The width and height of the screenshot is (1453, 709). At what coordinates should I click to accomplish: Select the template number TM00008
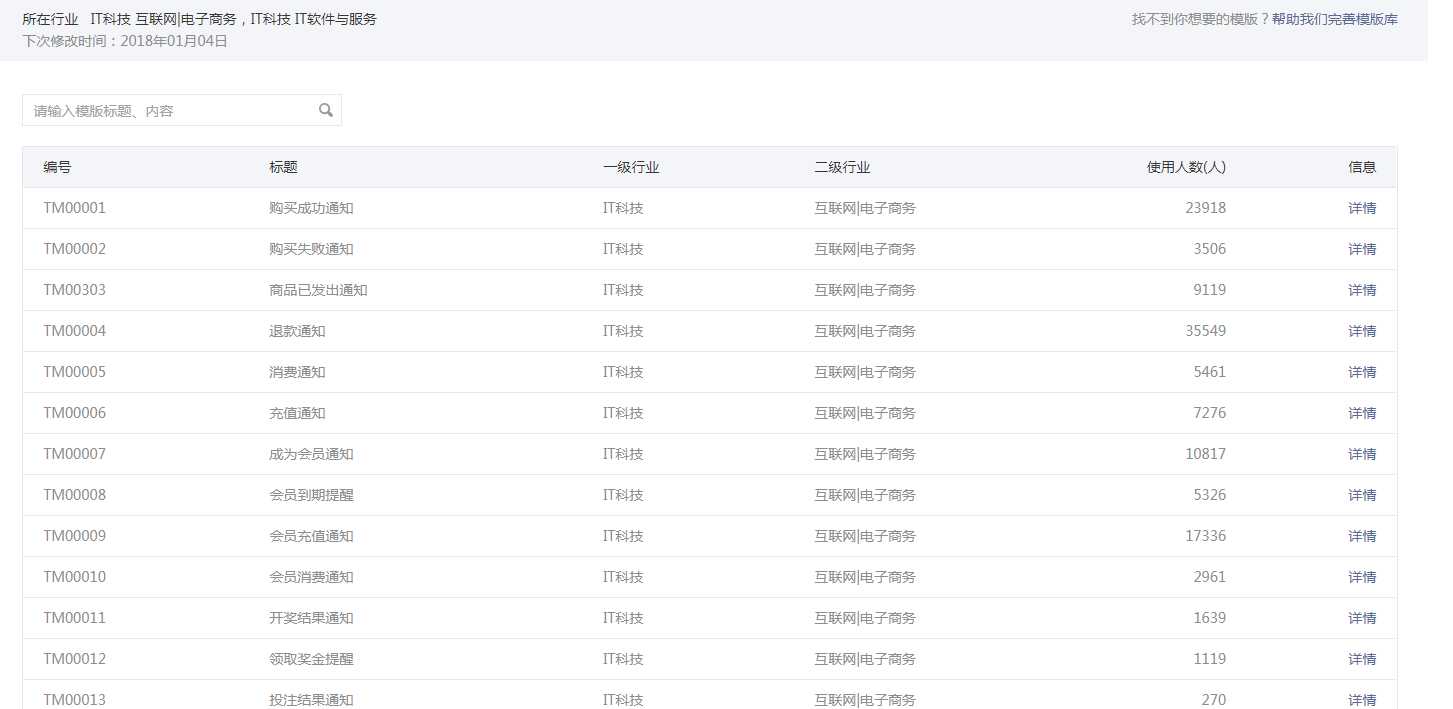click(74, 495)
